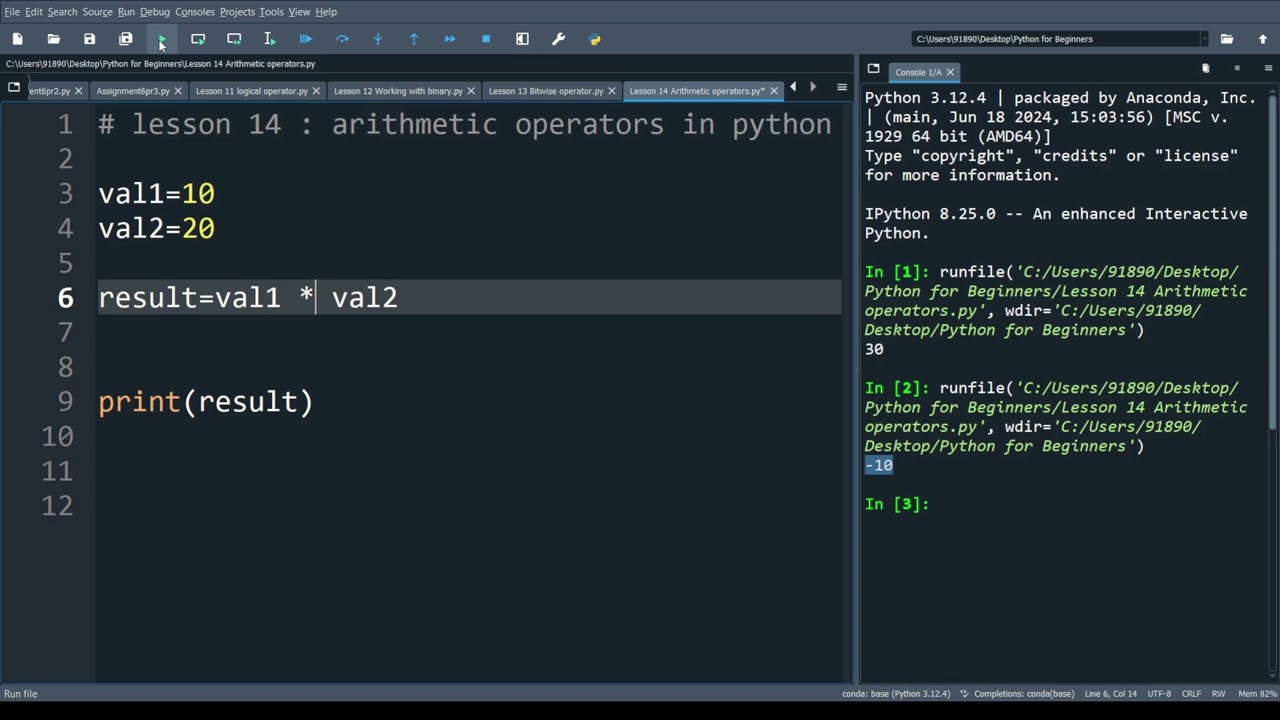Open the Search menu
1280x720 pixels.
tap(62, 12)
